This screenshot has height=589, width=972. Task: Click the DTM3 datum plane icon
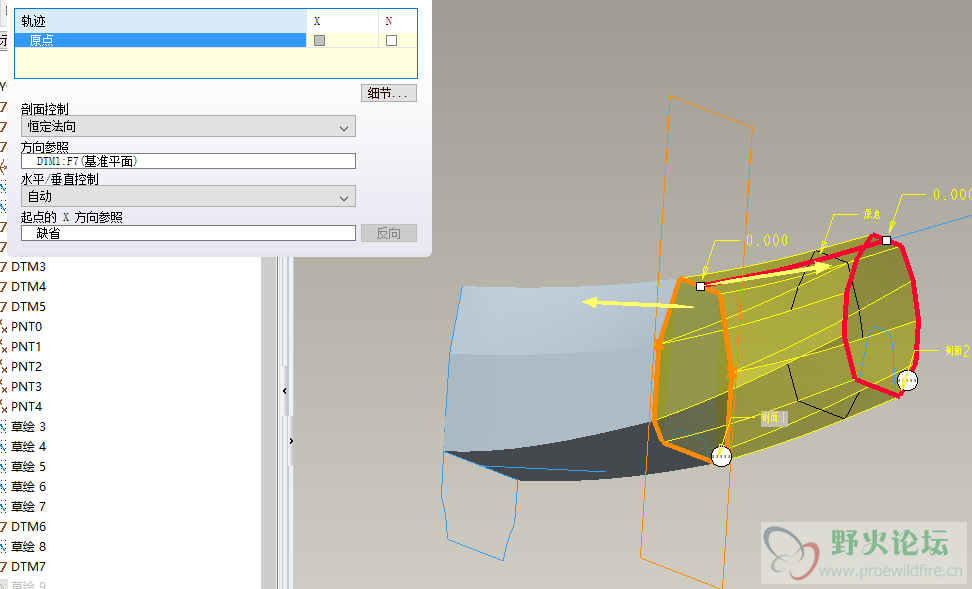point(4,267)
